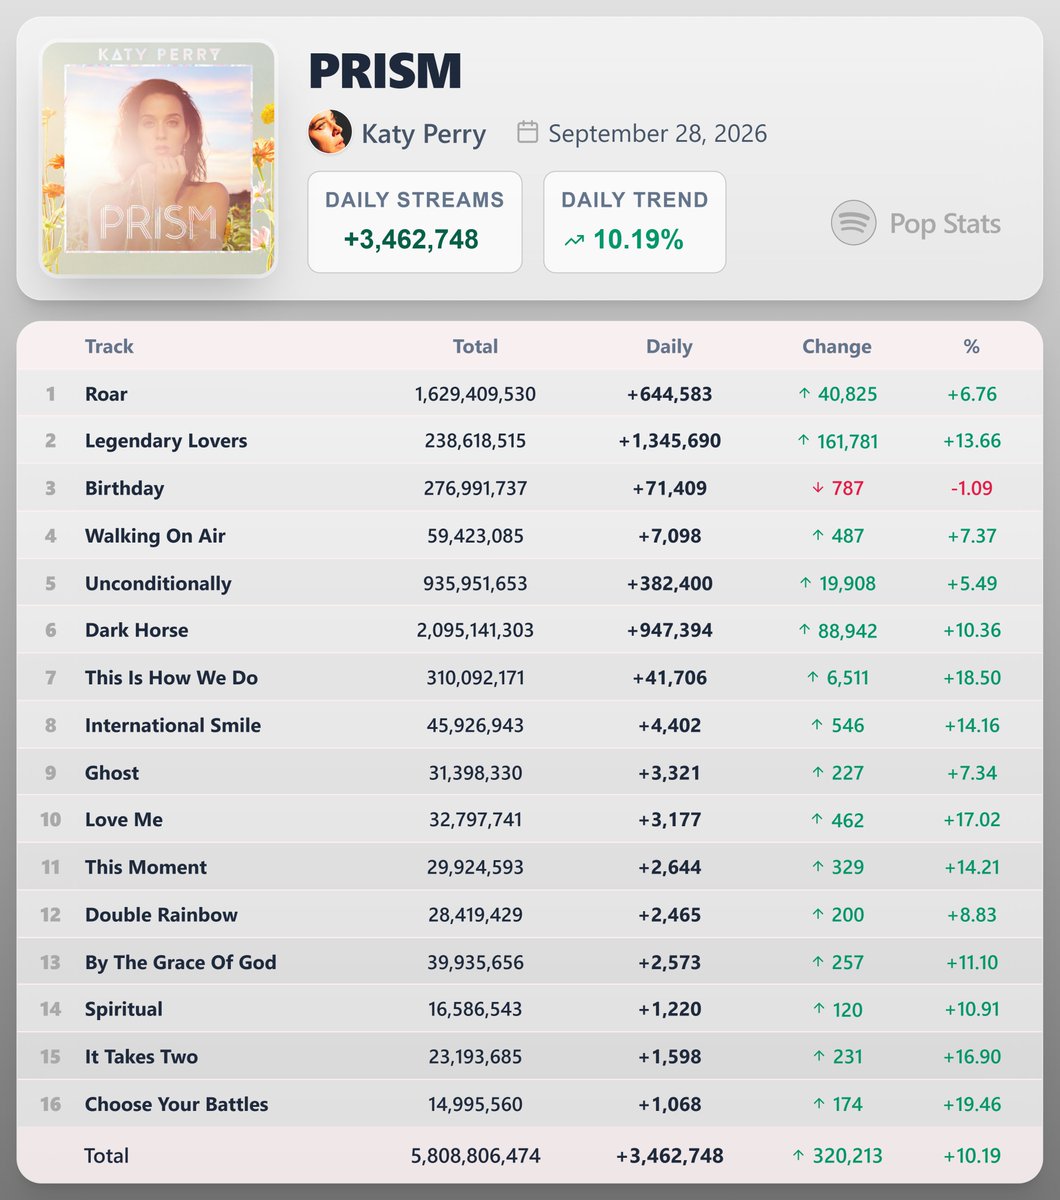This screenshot has height=1200, width=1060.
Task: Select the Roar track name
Action: [x=106, y=394]
